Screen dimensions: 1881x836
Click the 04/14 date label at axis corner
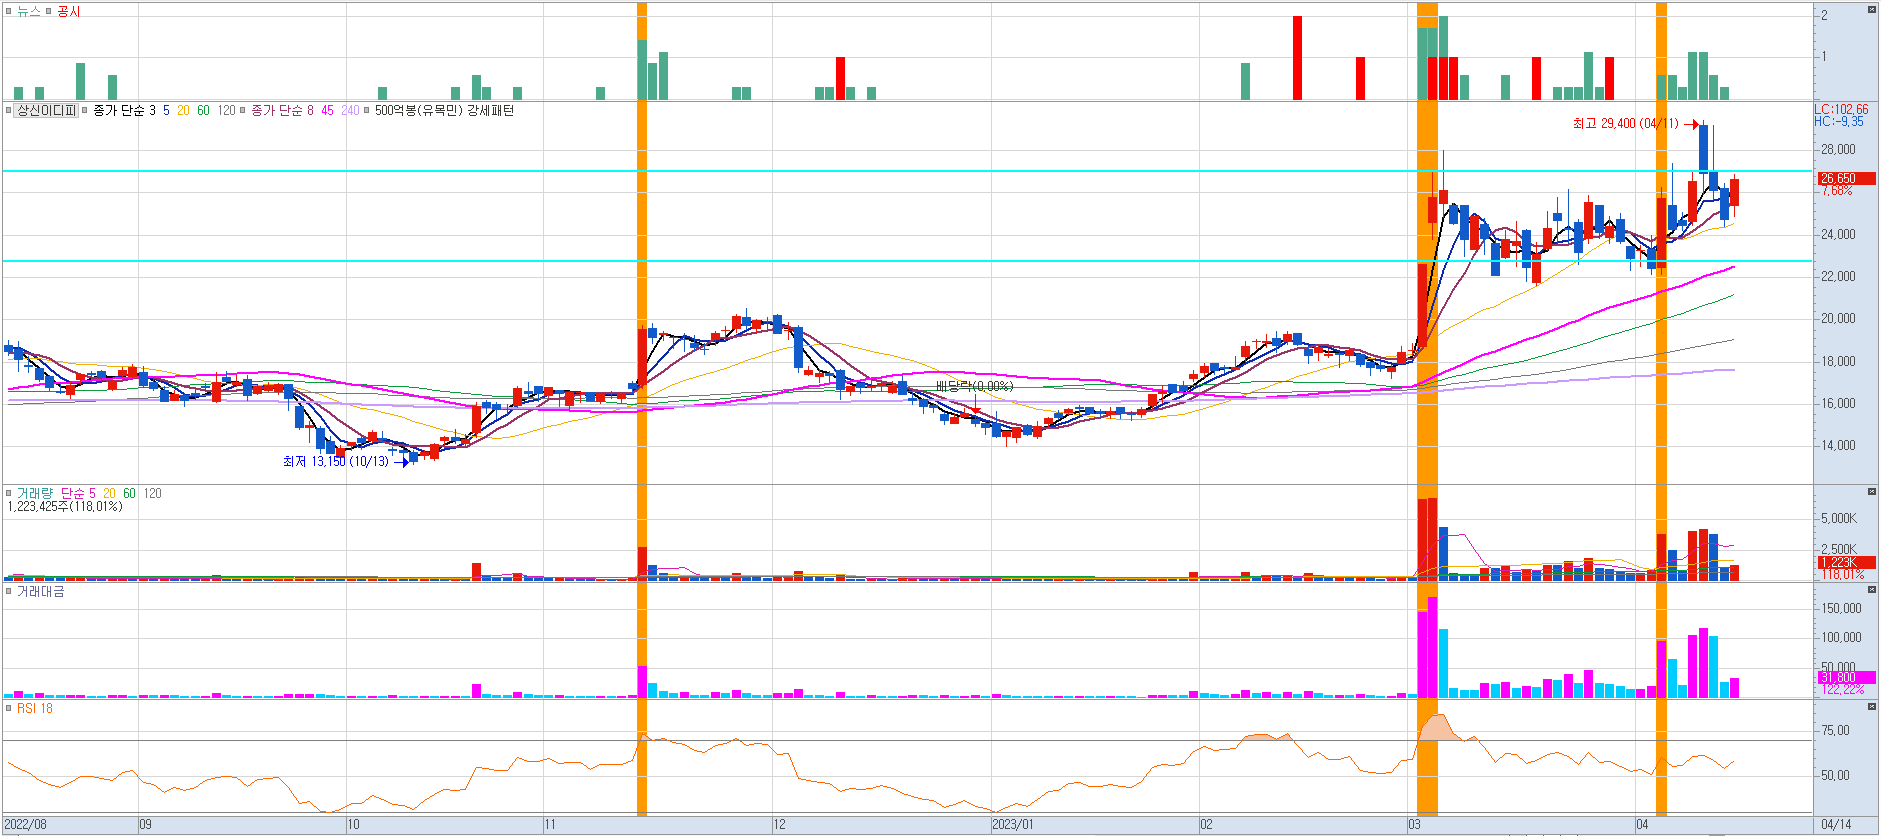[x=1836, y=825]
